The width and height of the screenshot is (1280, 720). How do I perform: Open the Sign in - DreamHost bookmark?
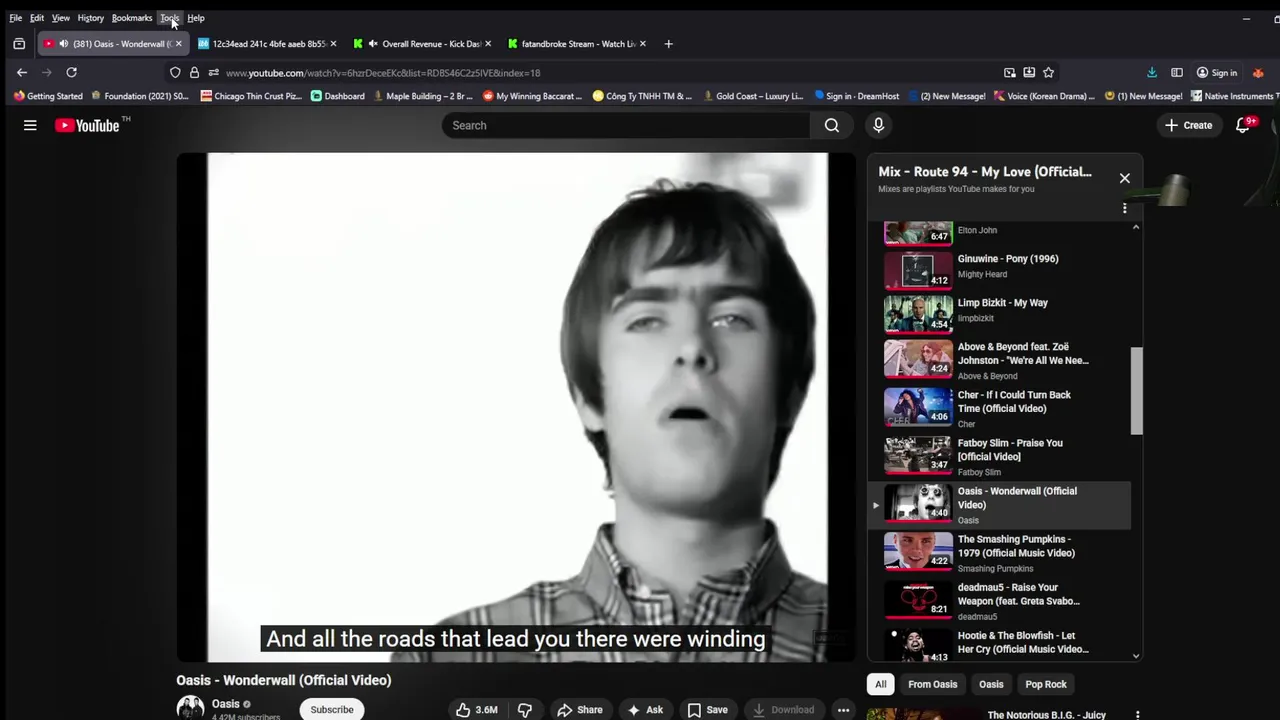(856, 96)
